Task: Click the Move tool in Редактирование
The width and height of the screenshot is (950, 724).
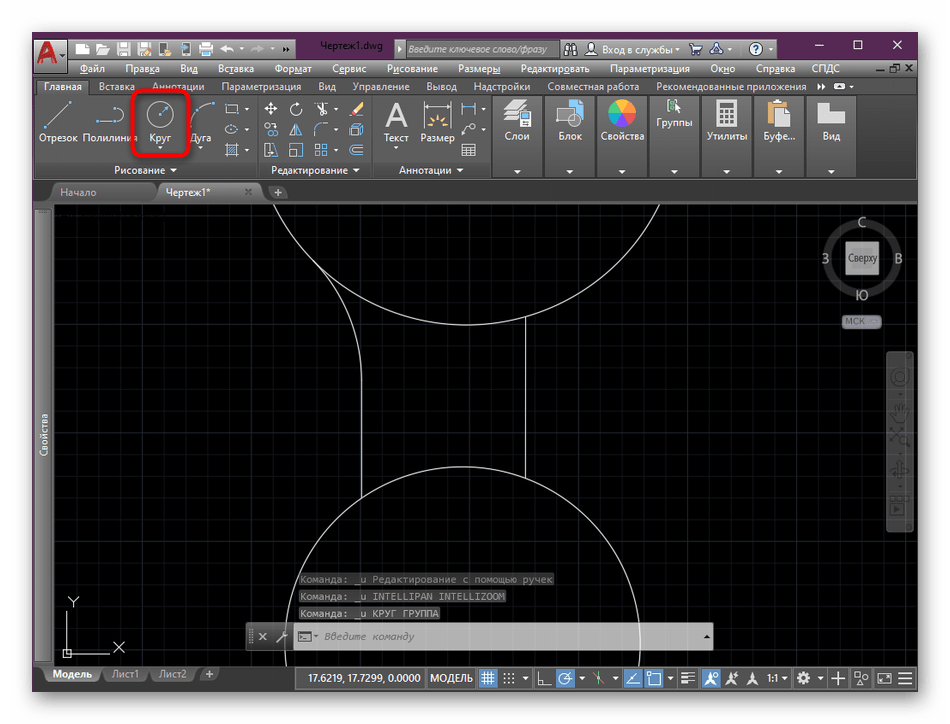Action: tap(271, 109)
